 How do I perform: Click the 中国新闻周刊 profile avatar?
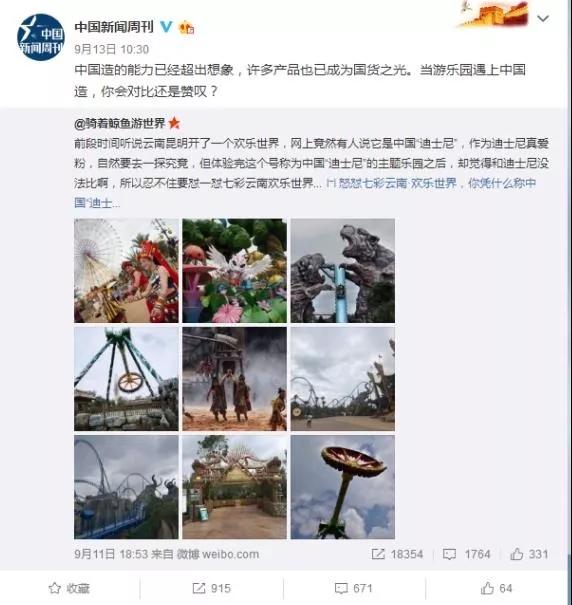(x=41, y=37)
